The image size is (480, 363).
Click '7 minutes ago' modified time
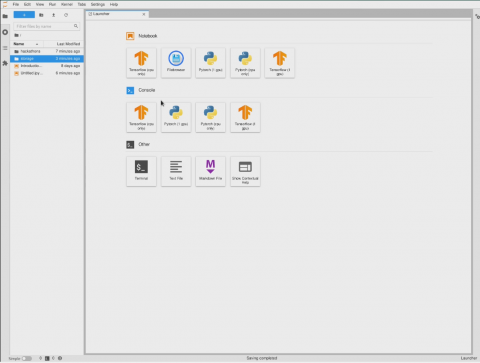tap(68, 51)
